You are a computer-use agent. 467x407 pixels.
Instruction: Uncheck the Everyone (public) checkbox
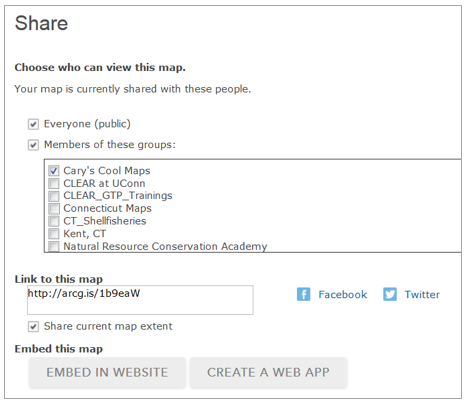click(33, 124)
